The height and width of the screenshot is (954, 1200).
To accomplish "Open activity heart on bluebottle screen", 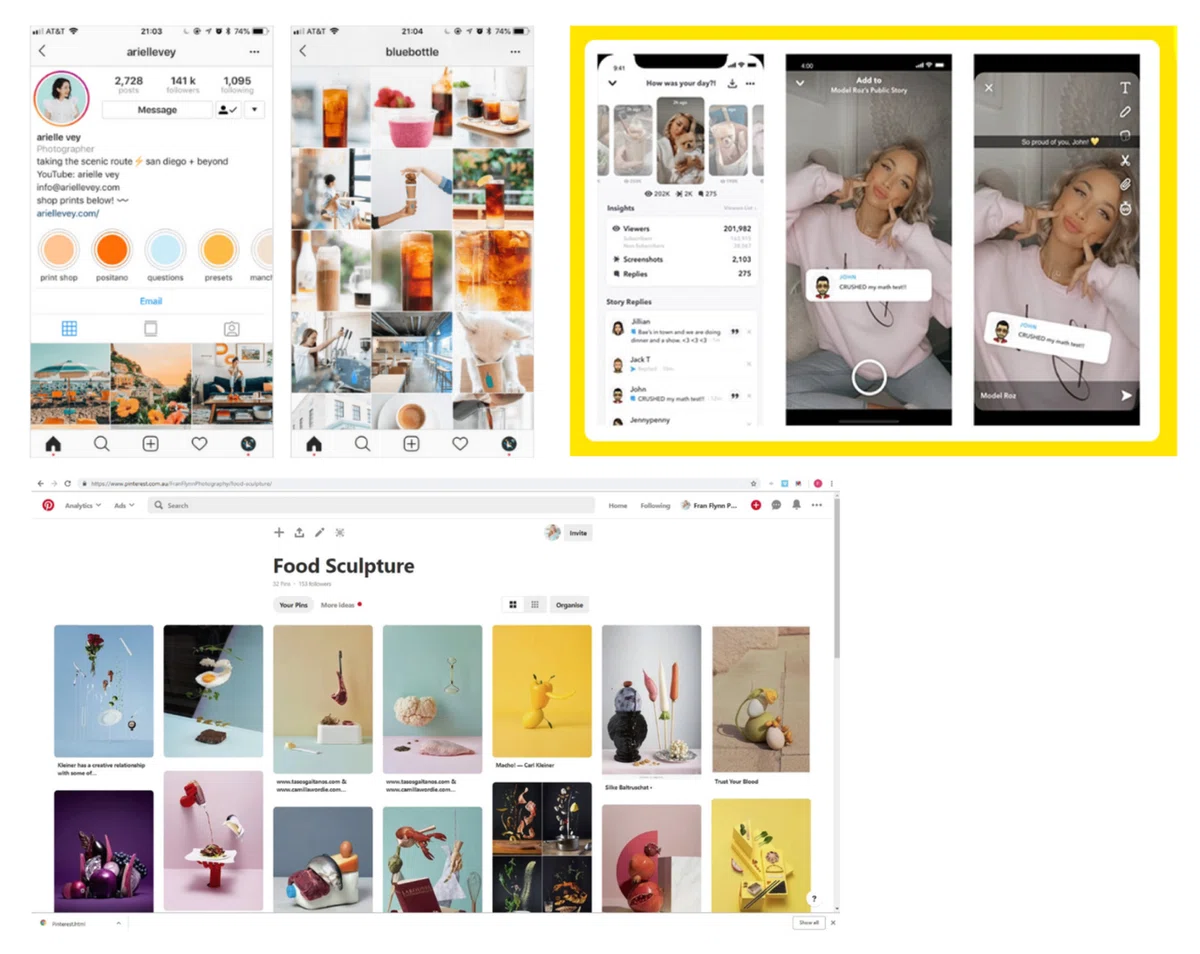I will (460, 443).
